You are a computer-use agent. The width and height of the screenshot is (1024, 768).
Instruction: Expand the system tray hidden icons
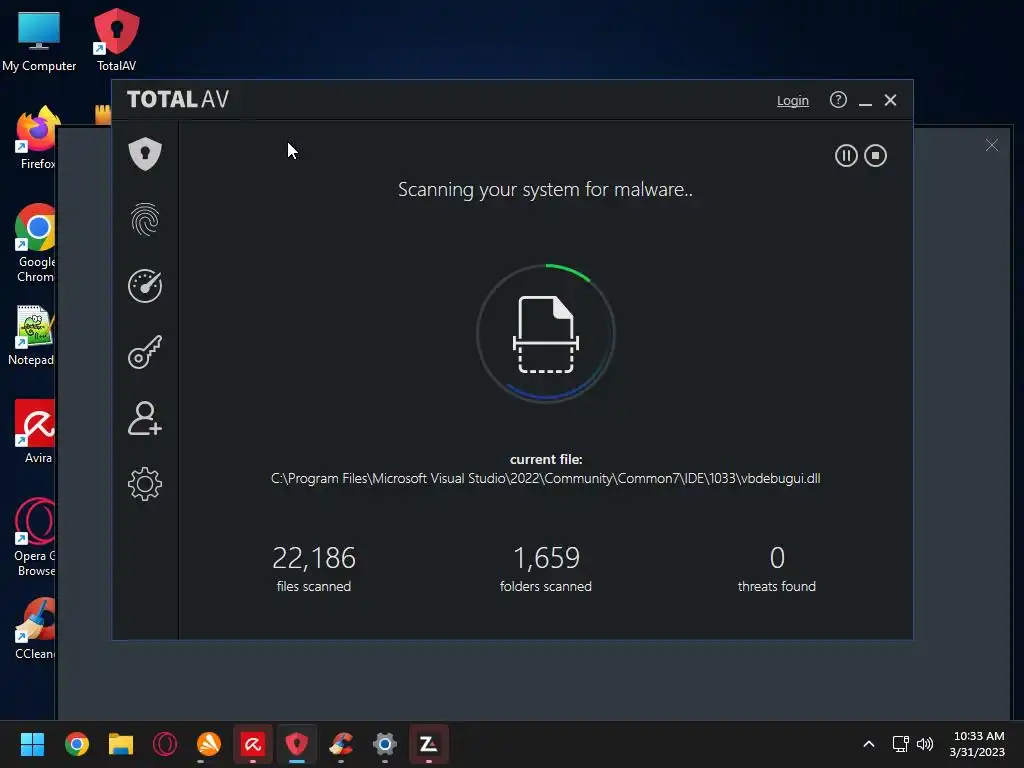(869, 744)
